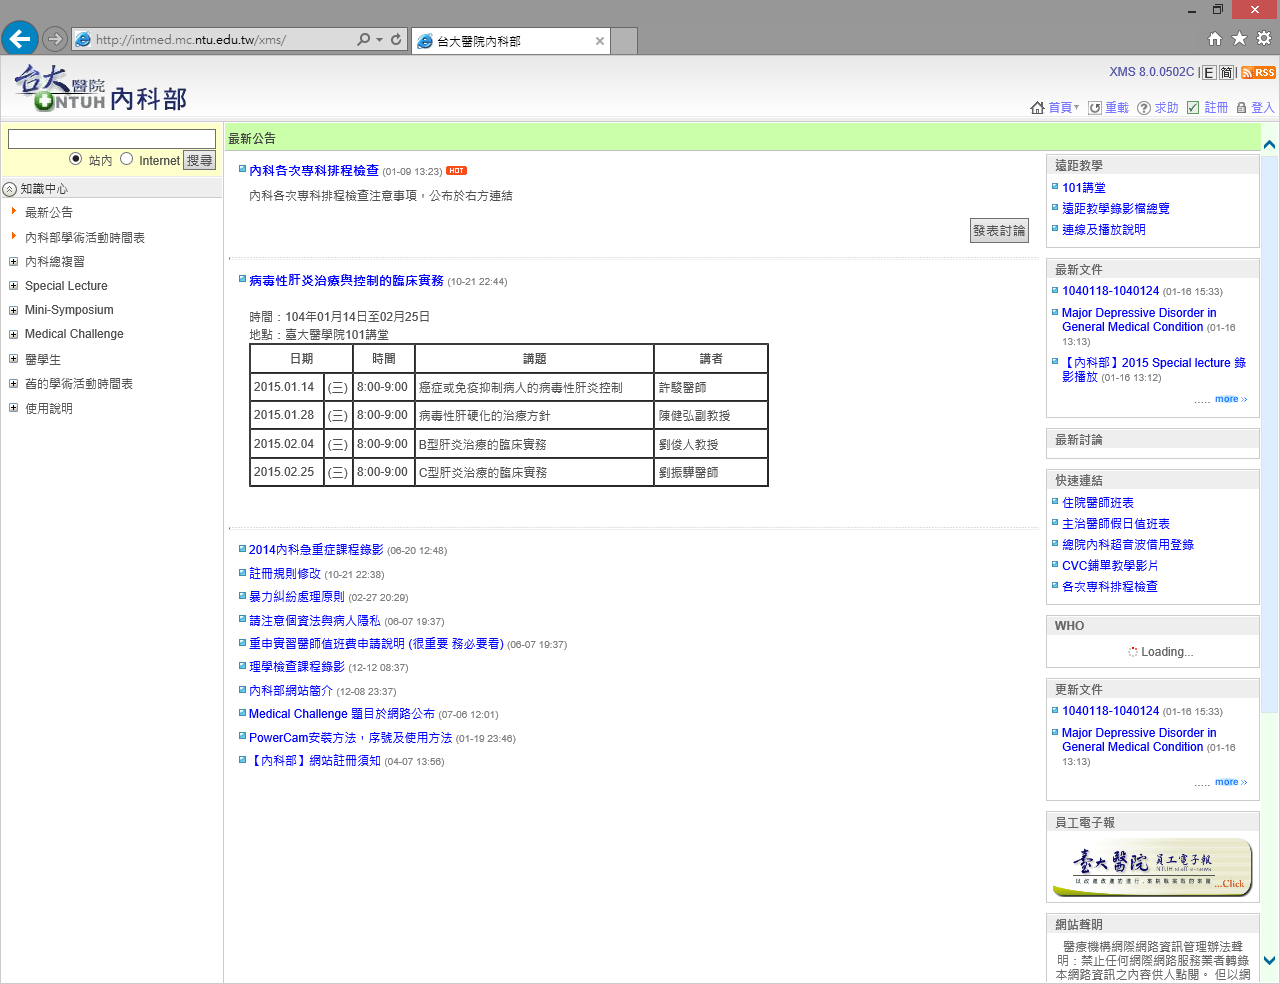Select the 站內 radio button
1280x984 pixels.
[x=76, y=159]
